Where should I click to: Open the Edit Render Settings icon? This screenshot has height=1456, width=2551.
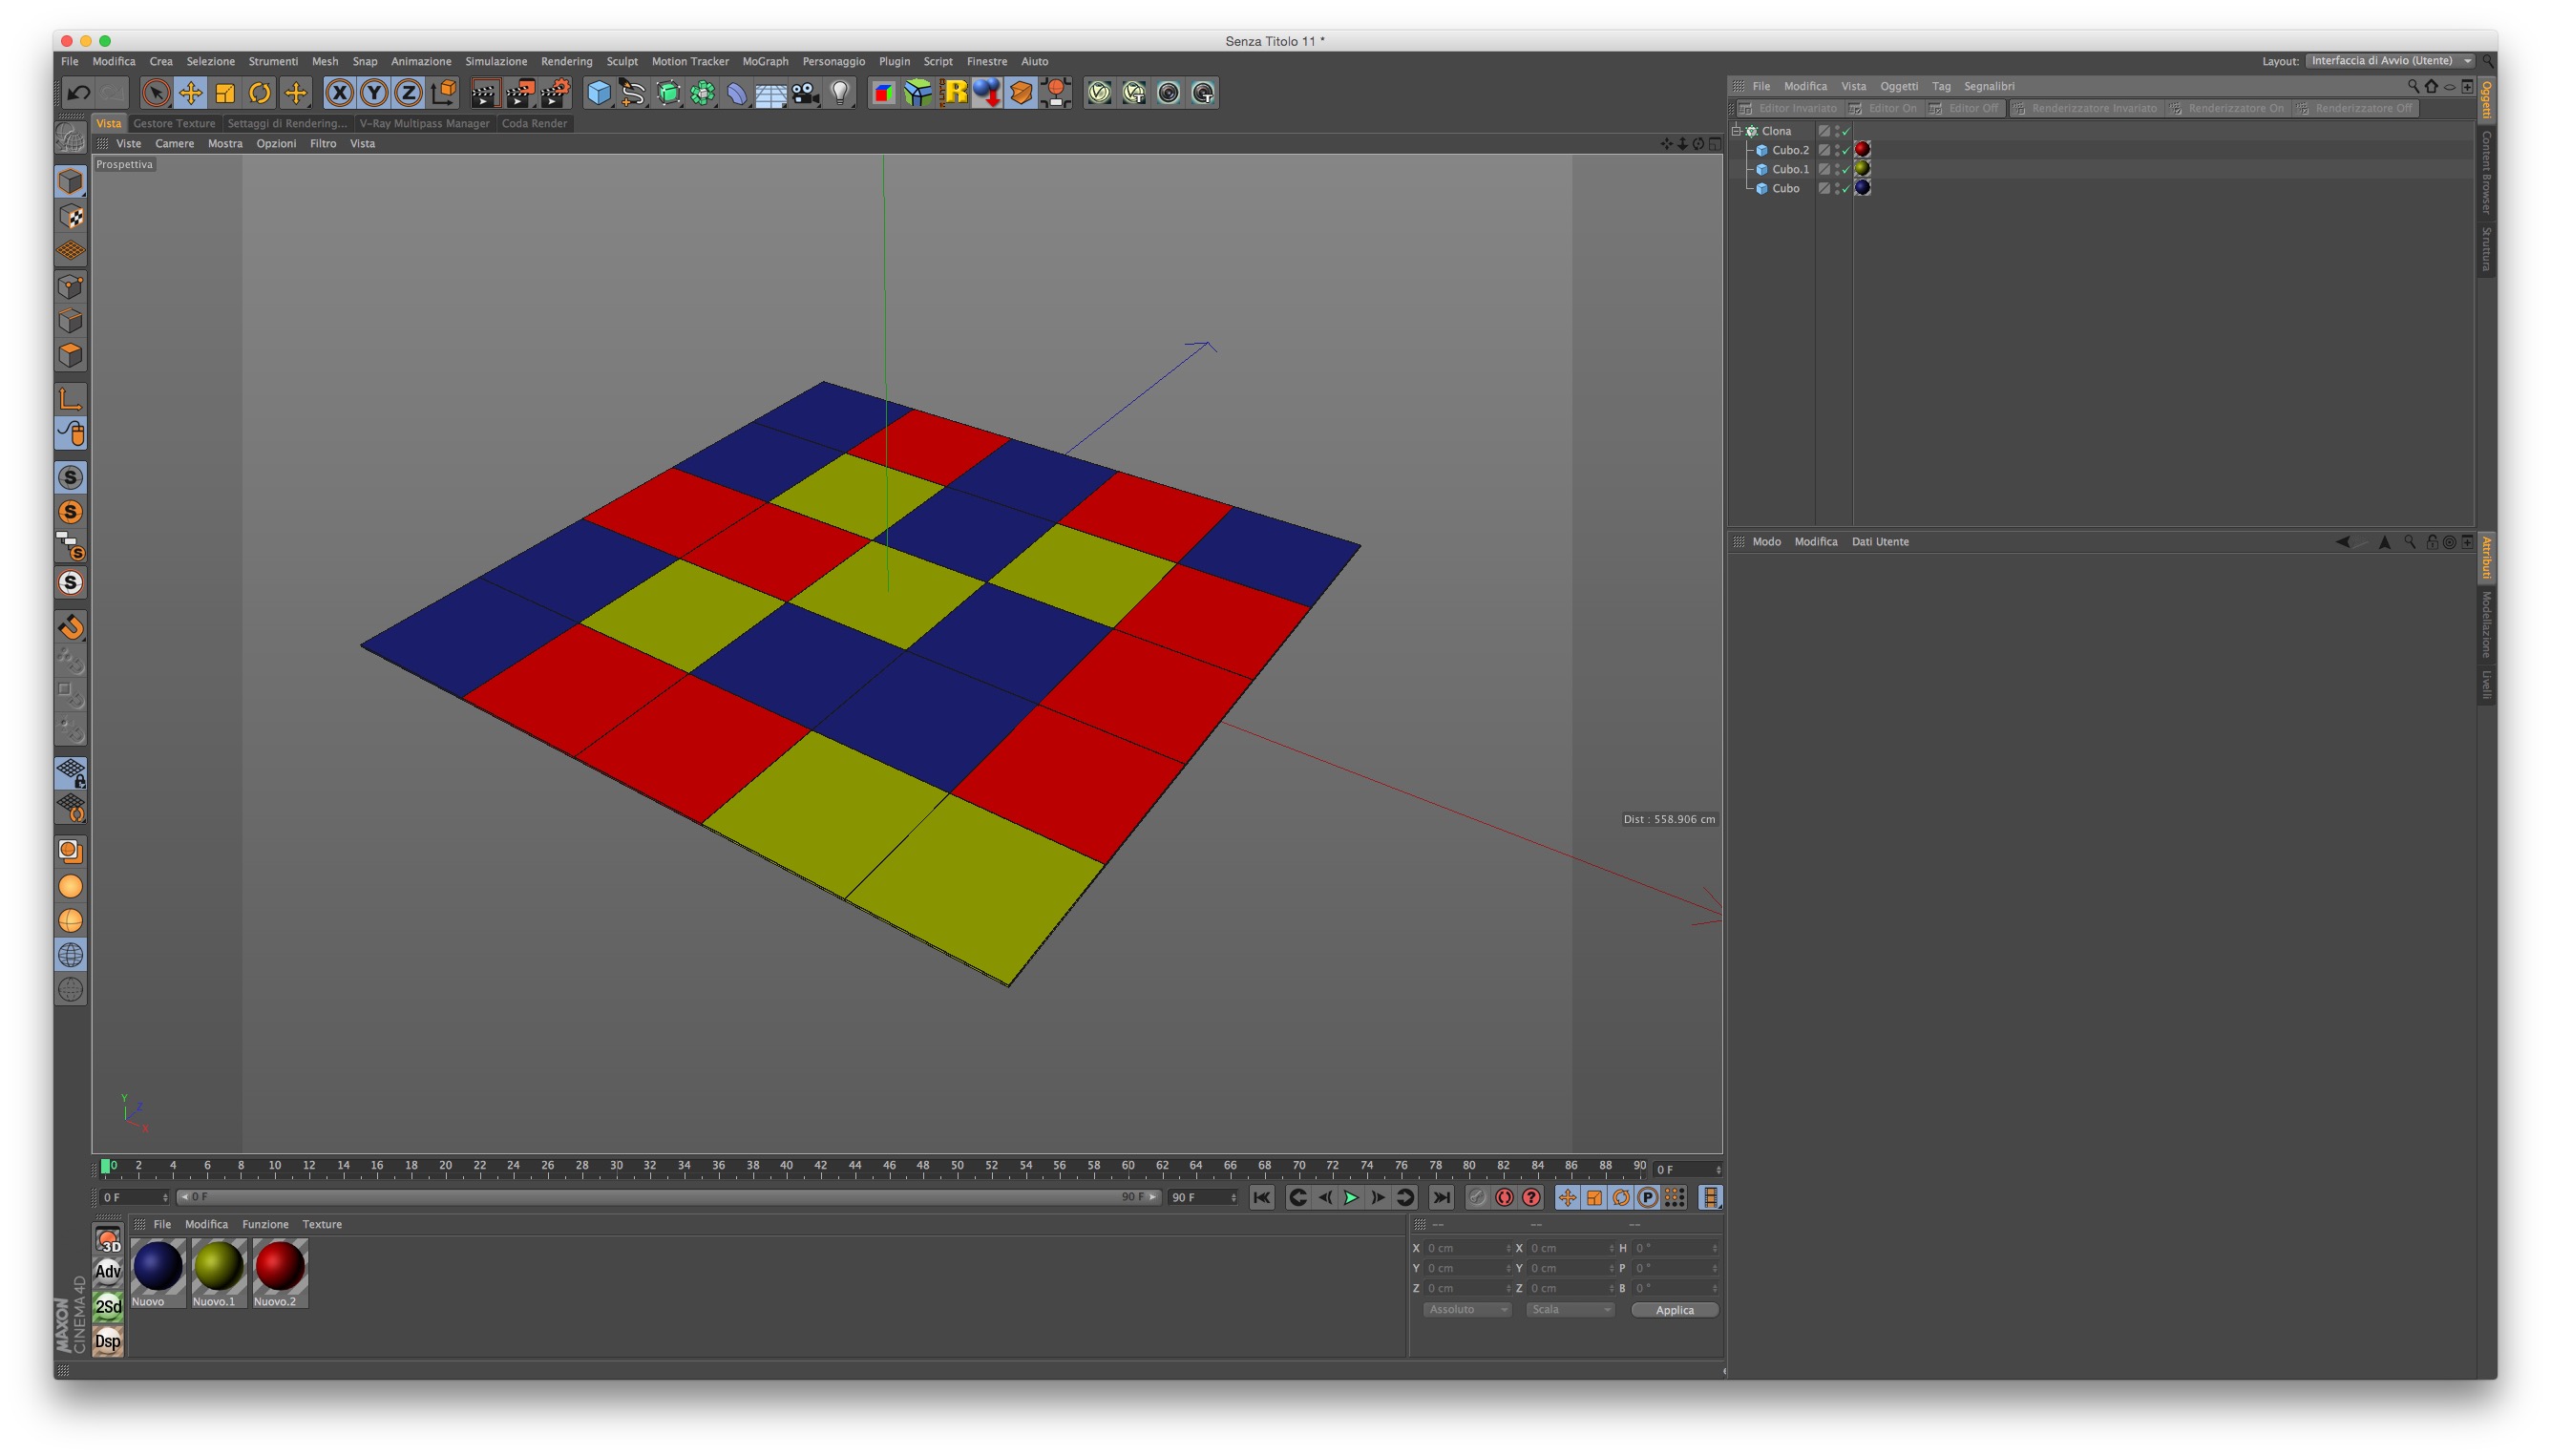point(554,93)
